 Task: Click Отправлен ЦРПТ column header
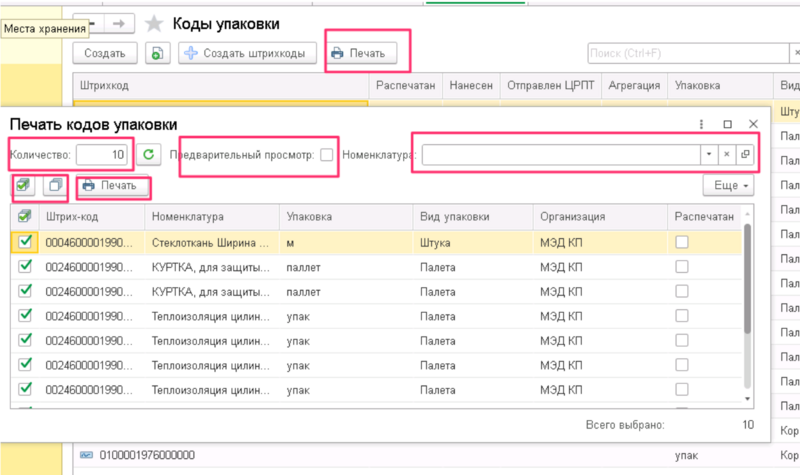click(551, 85)
